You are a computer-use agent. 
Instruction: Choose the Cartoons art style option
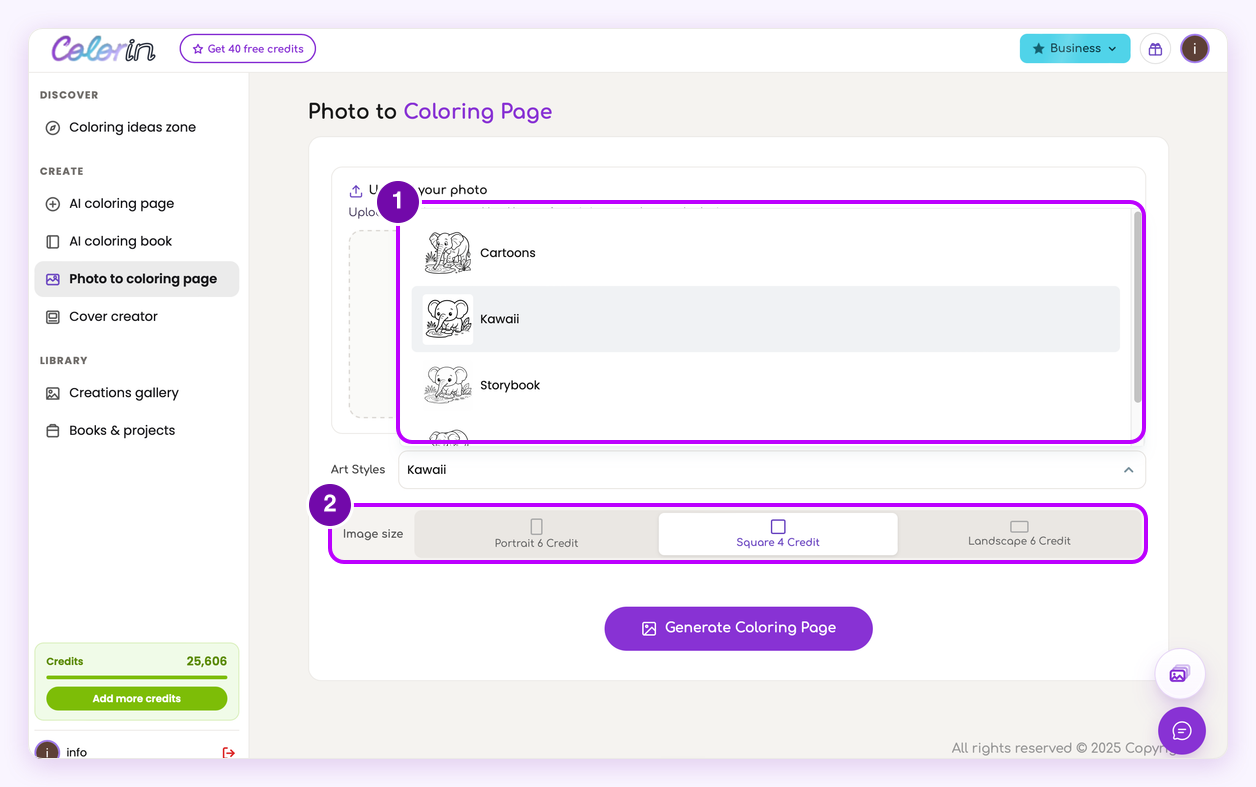766,253
